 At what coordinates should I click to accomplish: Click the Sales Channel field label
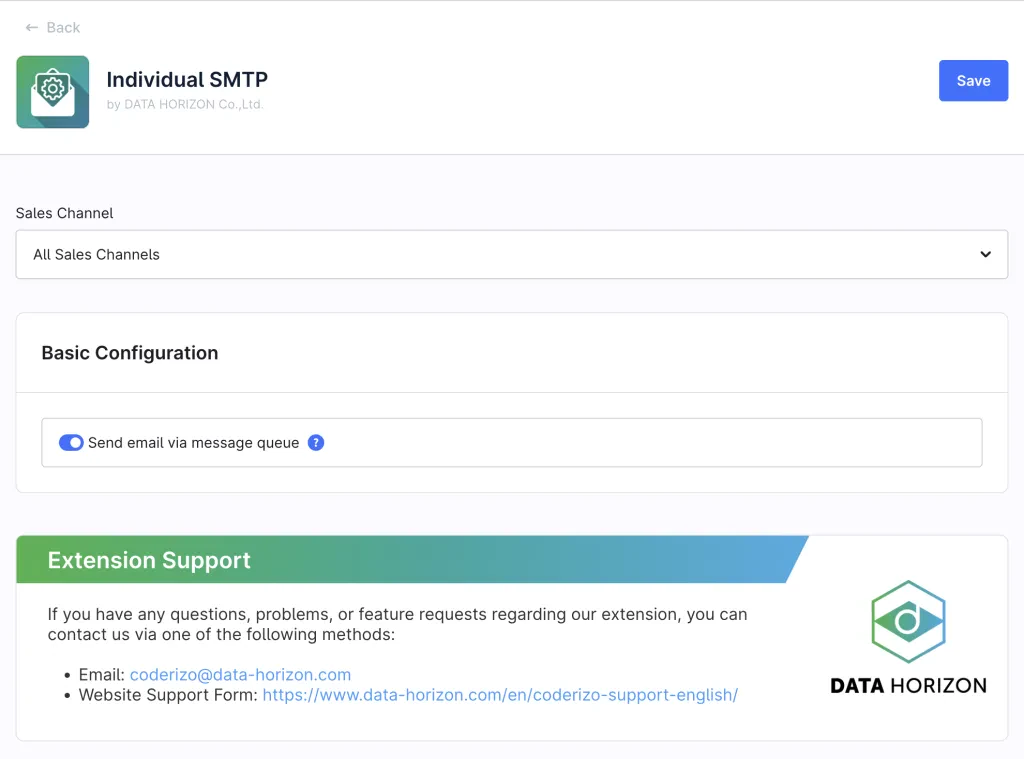tap(65, 213)
